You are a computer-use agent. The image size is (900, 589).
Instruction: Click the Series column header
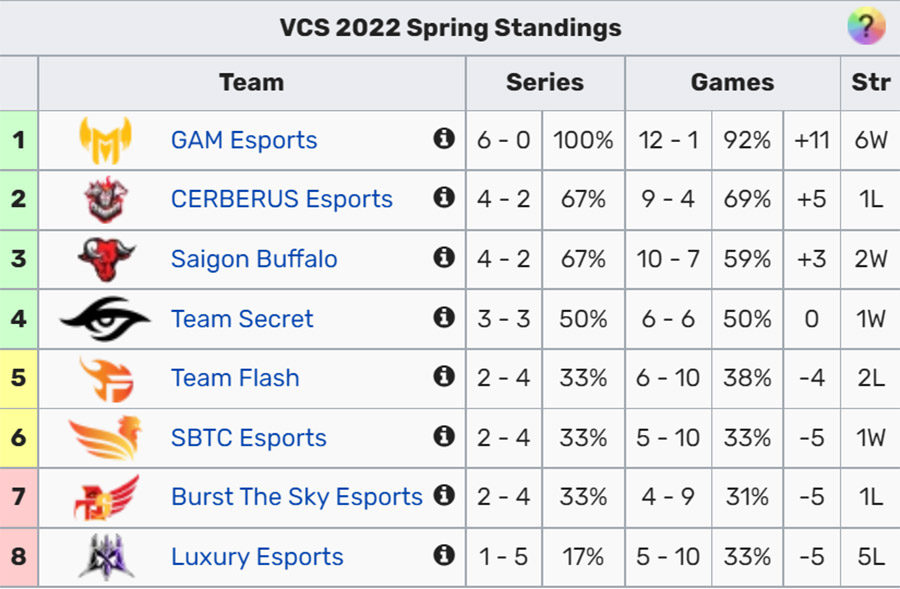coord(545,83)
